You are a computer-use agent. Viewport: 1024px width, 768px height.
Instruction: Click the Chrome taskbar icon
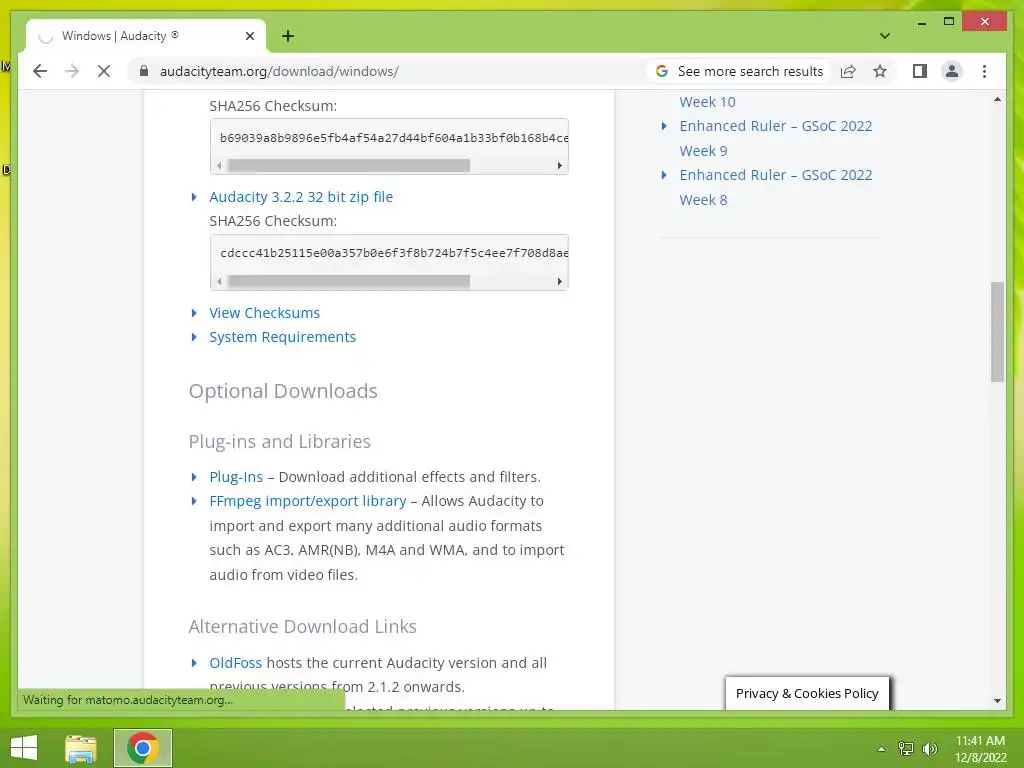[142, 748]
